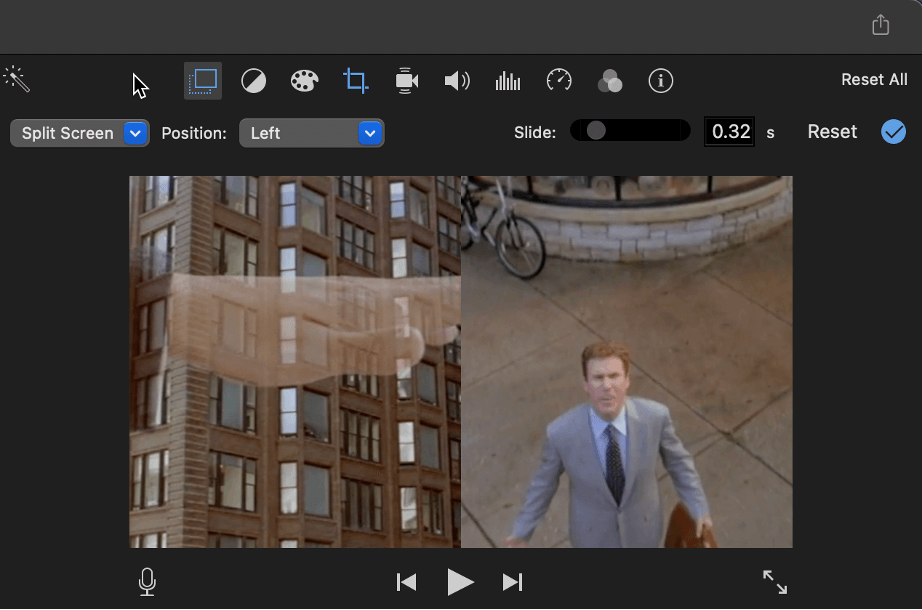Skip to next clip
This screenshot has width=922, height=610.
tap(512, 582)
